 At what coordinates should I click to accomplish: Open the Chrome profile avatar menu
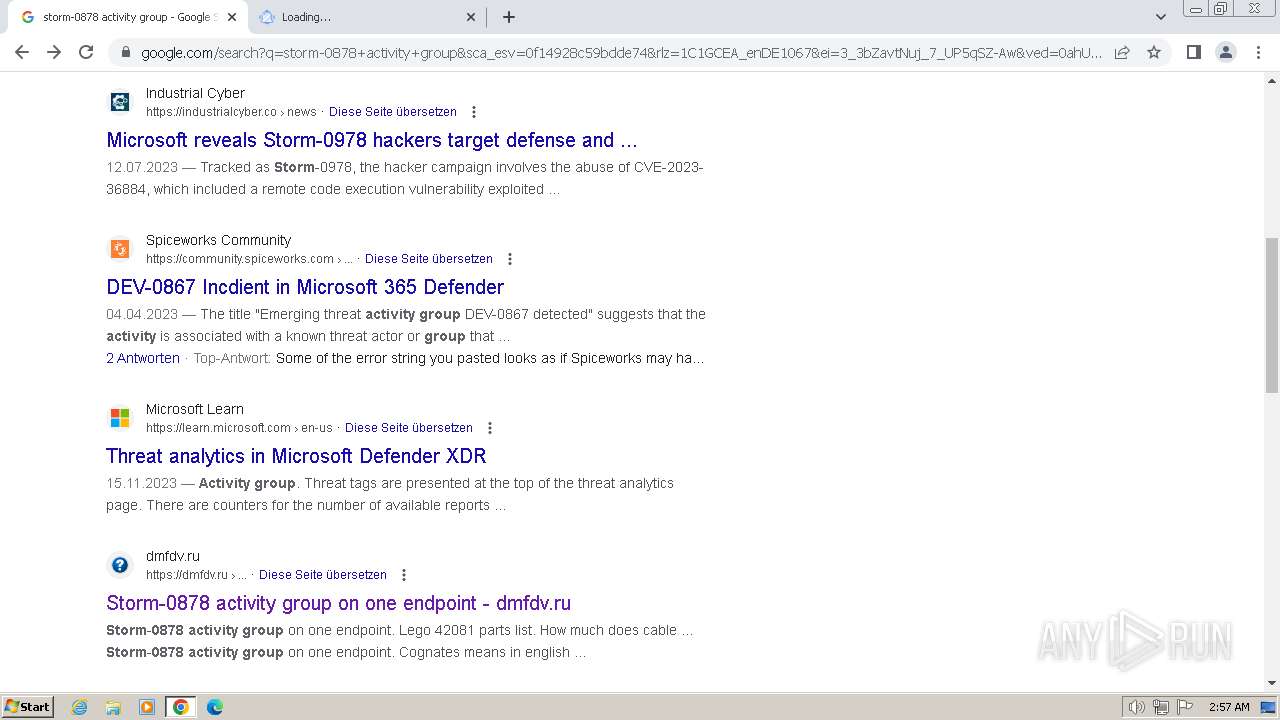click(1225, 52)
